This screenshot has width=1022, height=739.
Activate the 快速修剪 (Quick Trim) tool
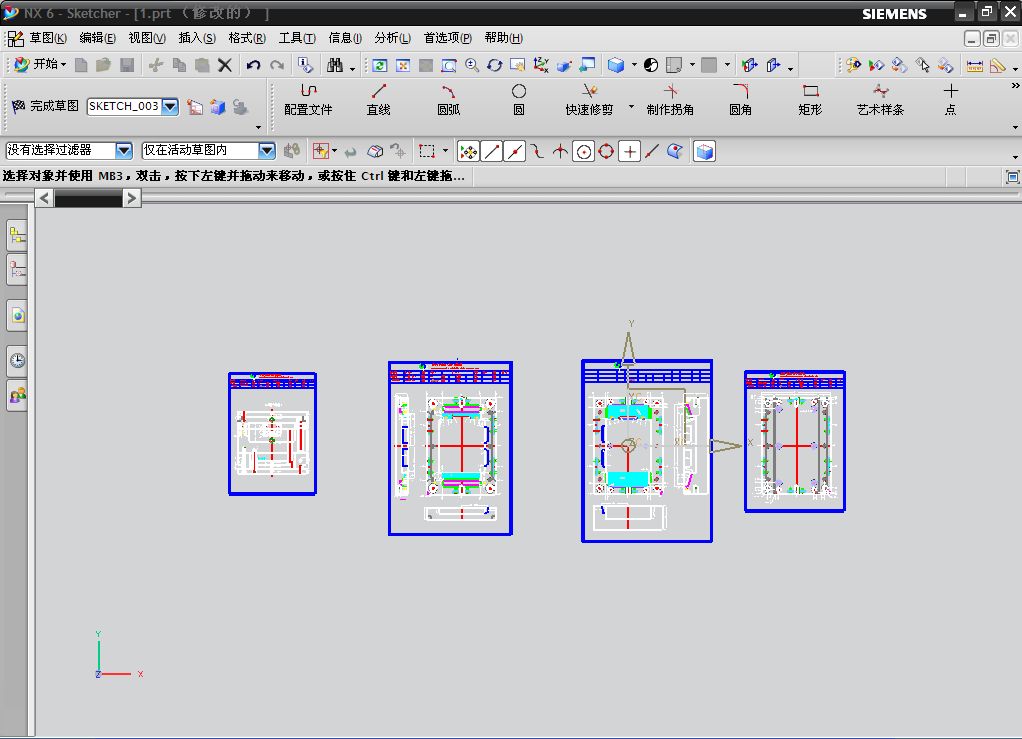pos(589,99)
